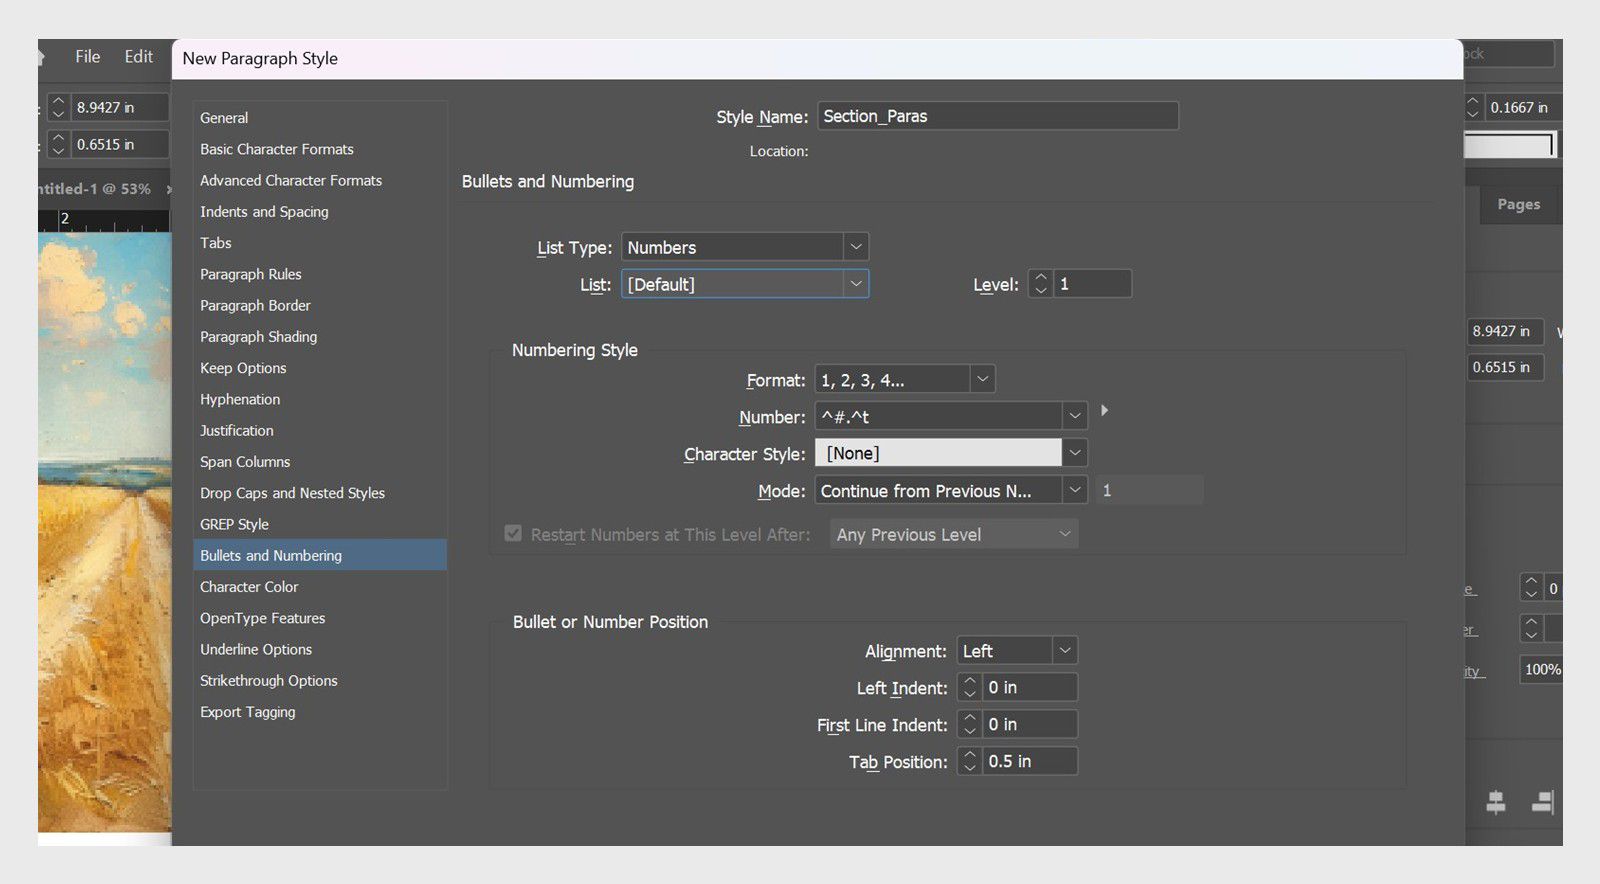Adjust stepper beside top-left 8.9427 in
1600x884 pixels.
(58, 107)
